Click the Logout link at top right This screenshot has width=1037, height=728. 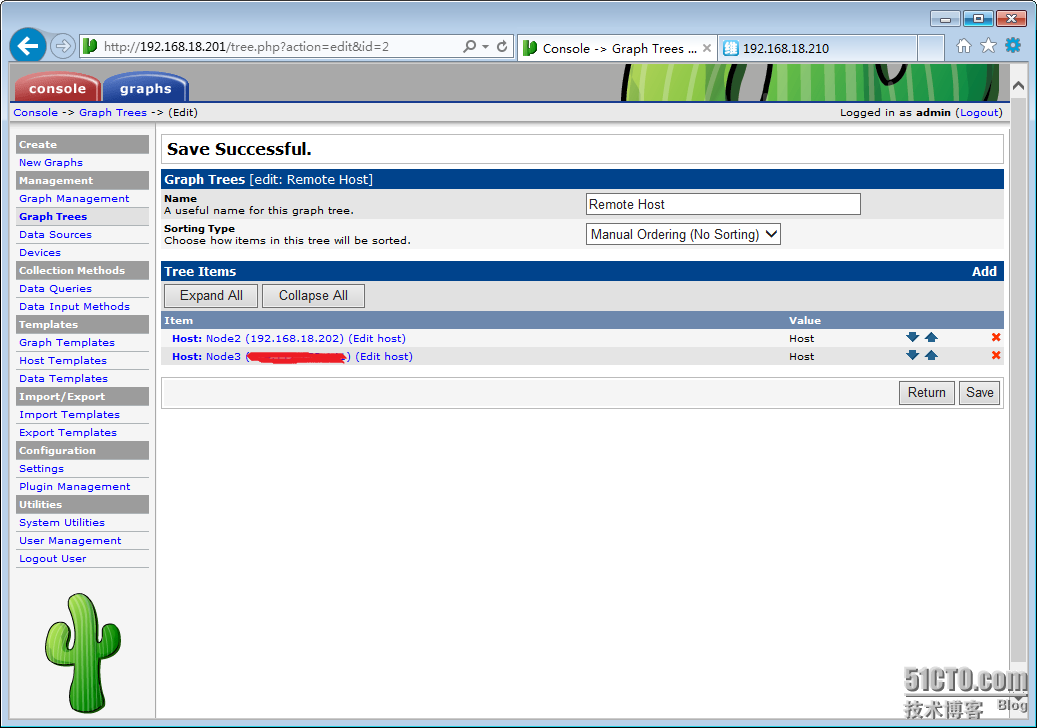pos(981,112)
